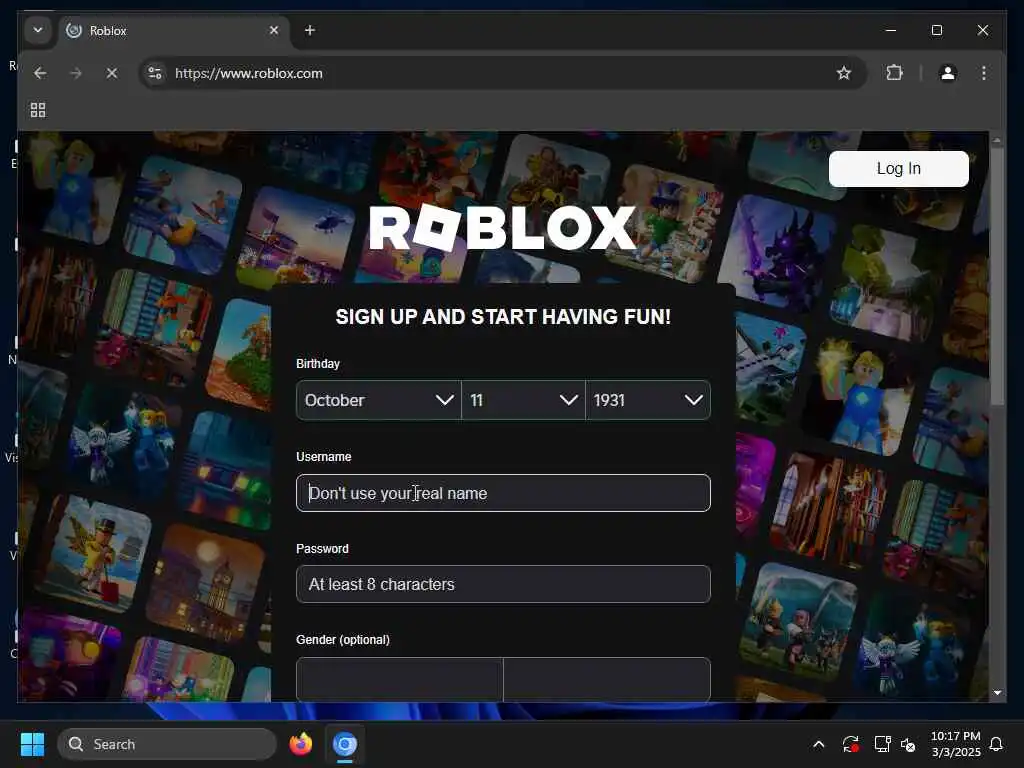Image resolution: width=1024 pixels, height=768 pixels.
Task: Select the left gender option button
Action: pyautogui.click(x=400, y=679)
